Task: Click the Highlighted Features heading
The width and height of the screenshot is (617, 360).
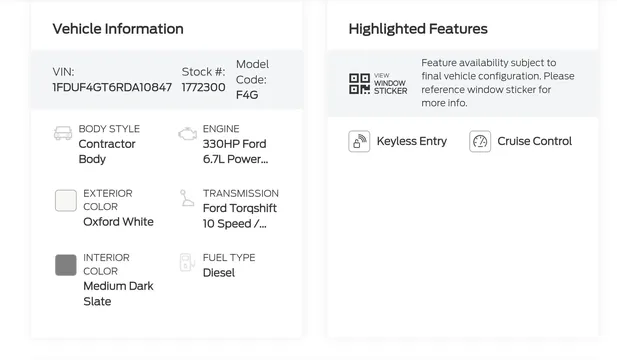Action: pos(418,29)
